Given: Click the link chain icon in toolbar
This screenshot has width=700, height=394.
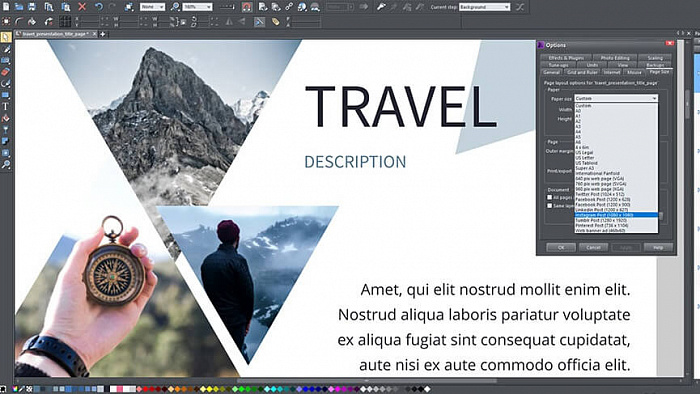Looking at the screenshot, I should click(x=289, y=7).
